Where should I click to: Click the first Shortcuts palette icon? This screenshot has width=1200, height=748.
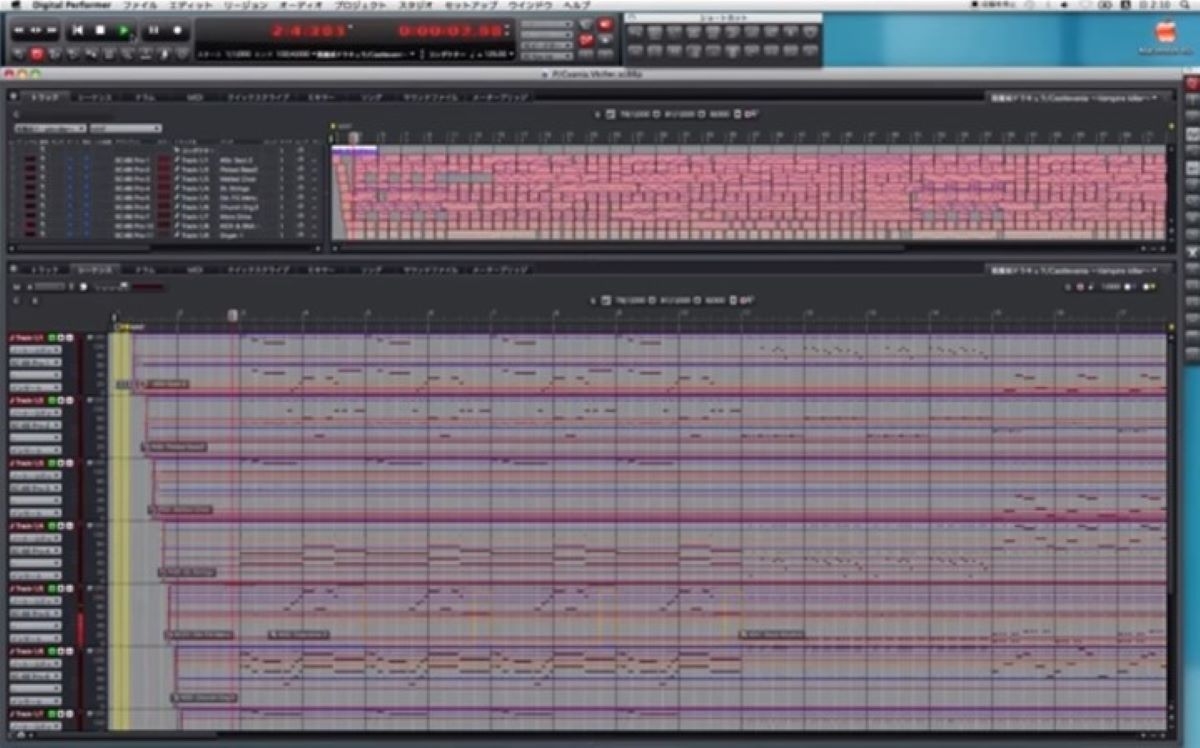(636, 31)
